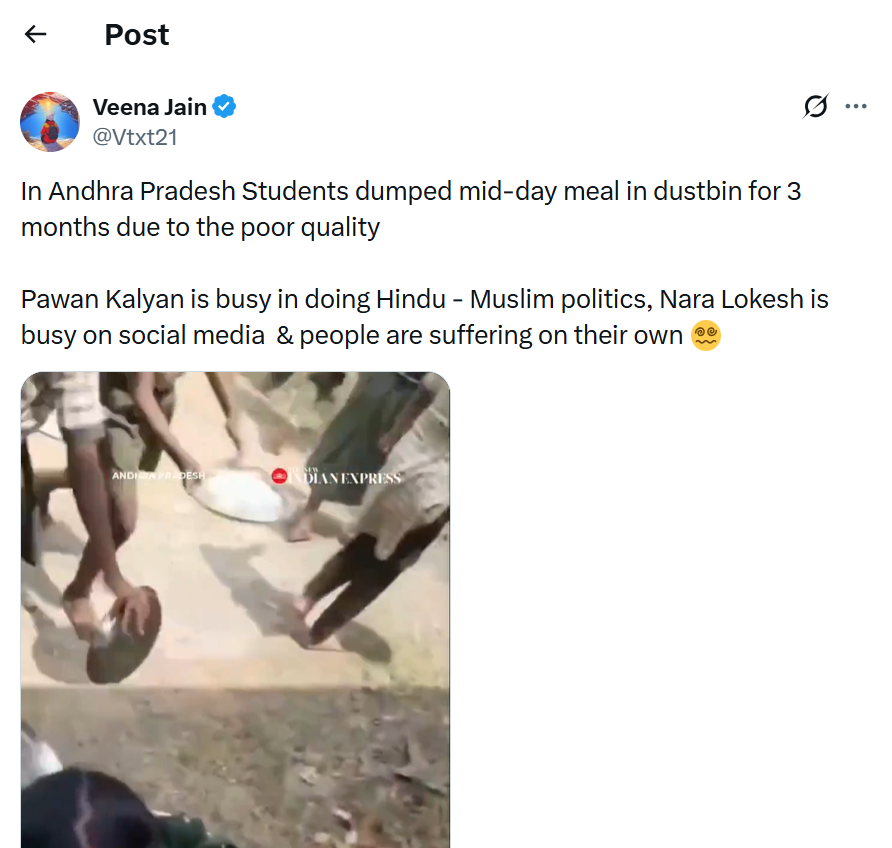Click the "ANDHRA PRADESH" video watermark label
Viewport: 892px width, 848px height.
(x=158, y=476)
